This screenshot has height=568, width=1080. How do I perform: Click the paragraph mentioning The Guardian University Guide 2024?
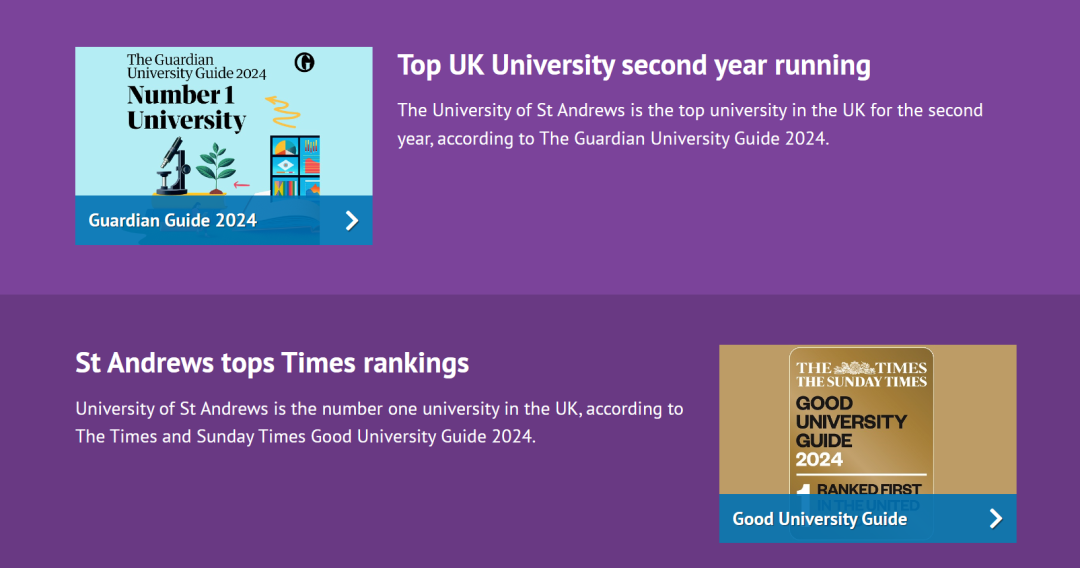point(690,124)
